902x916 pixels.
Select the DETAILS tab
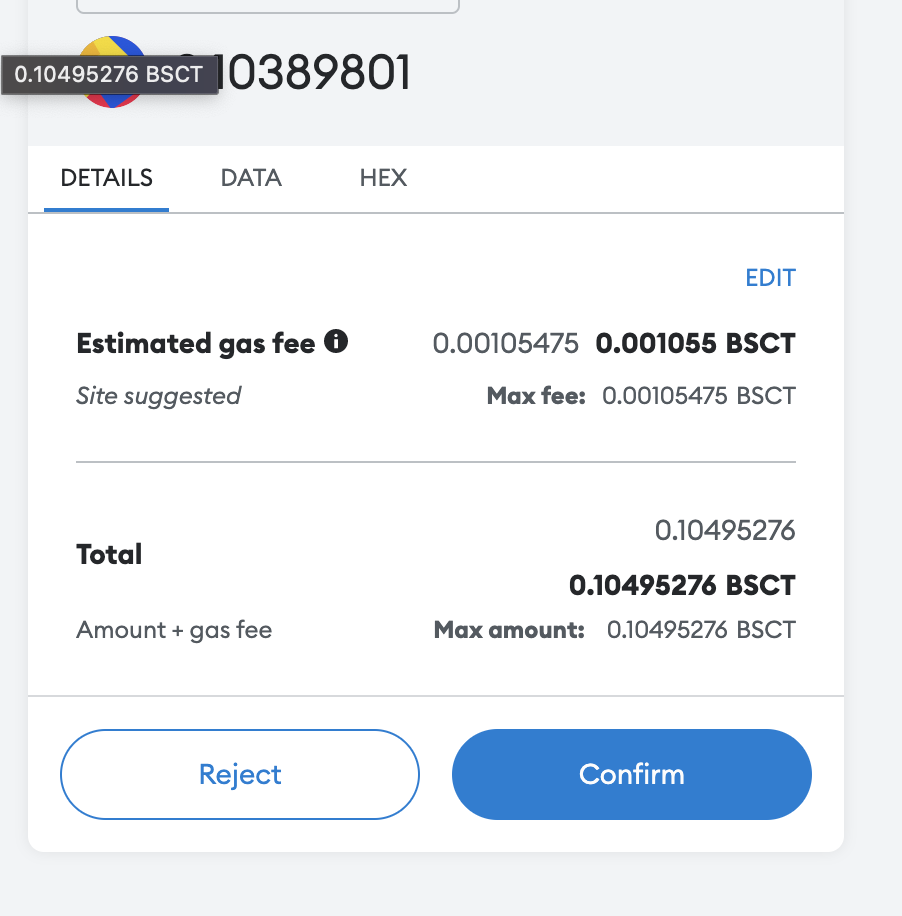point(106,178)
